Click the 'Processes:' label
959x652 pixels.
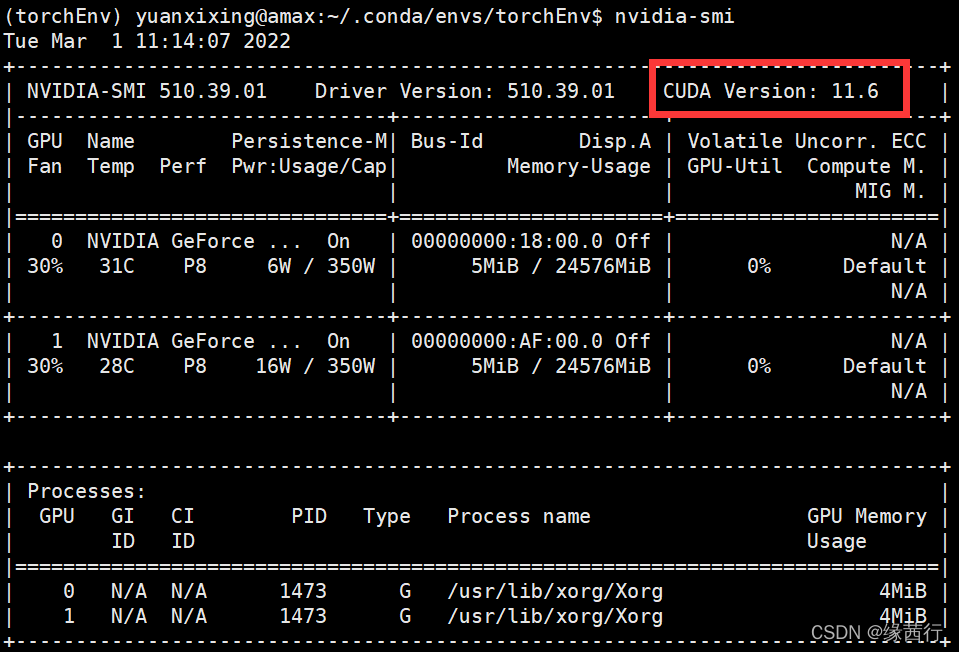(86, 491)
